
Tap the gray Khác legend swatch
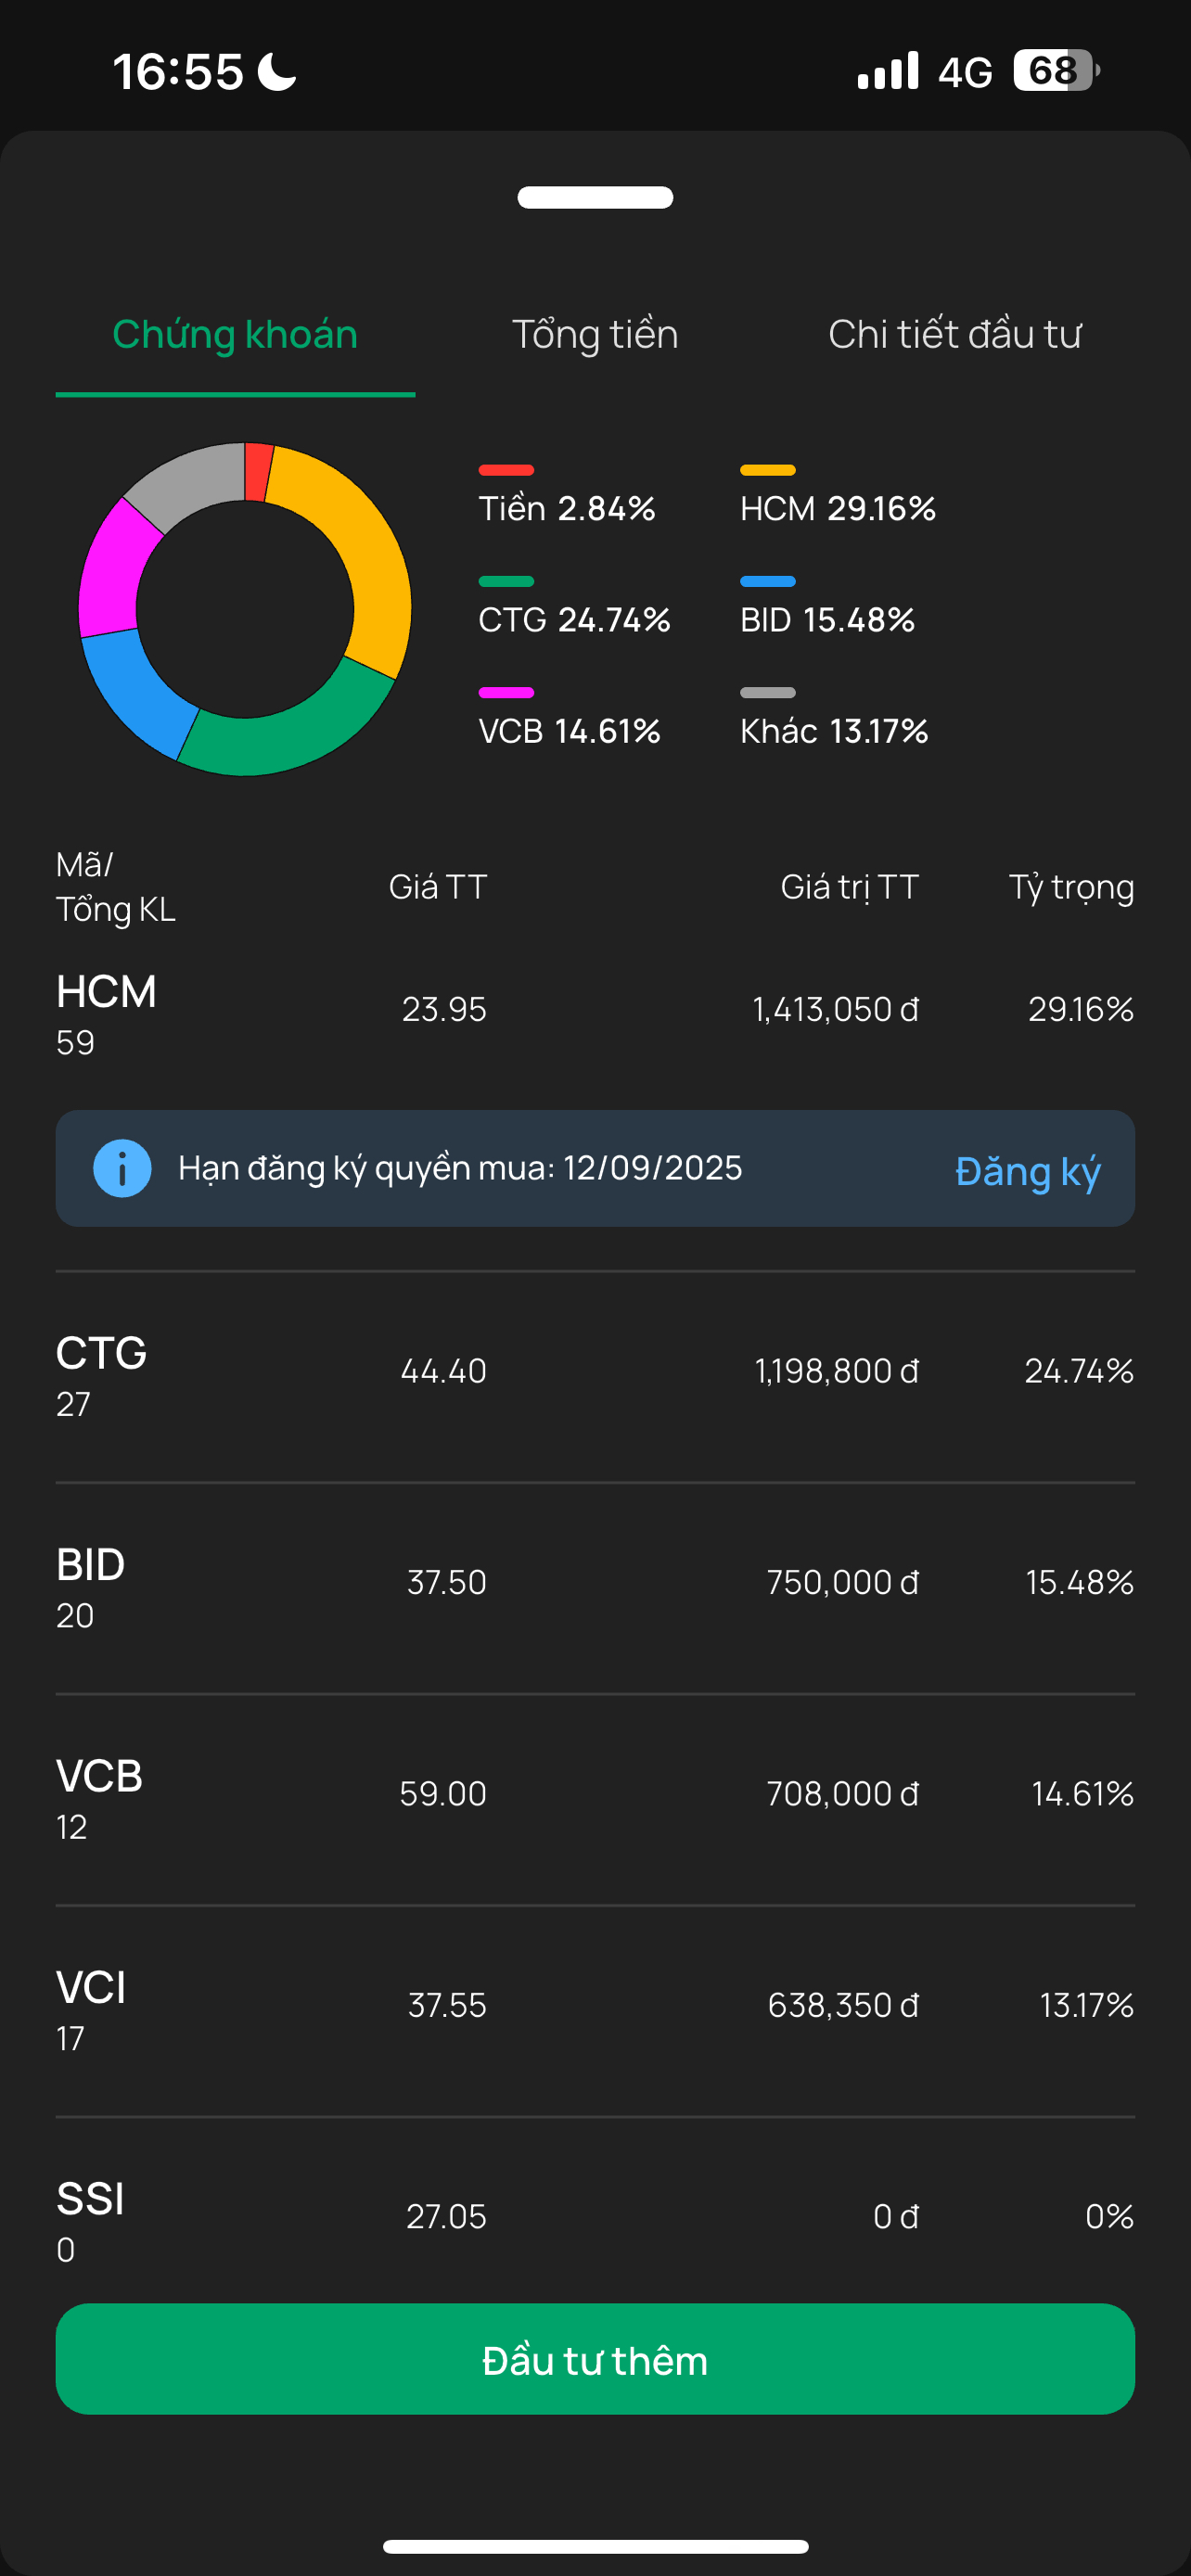(x=767, y=692)
